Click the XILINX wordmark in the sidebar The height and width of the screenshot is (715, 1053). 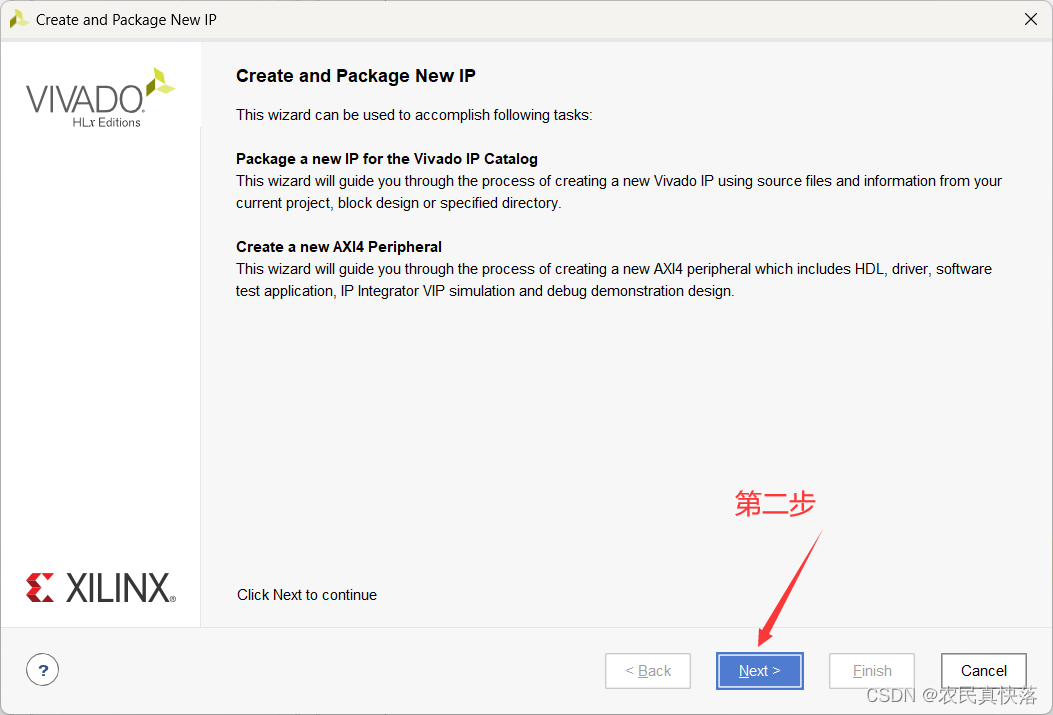tap(120, 588)
